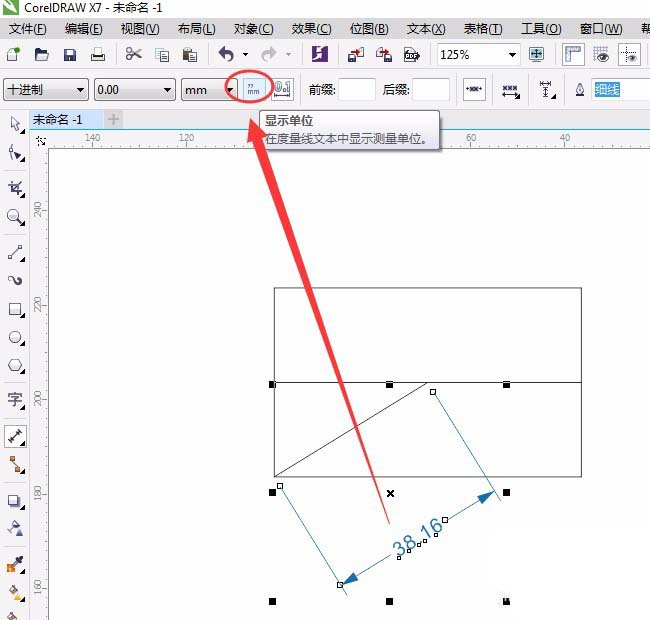Open 工具(O) menu

point(541,29)
